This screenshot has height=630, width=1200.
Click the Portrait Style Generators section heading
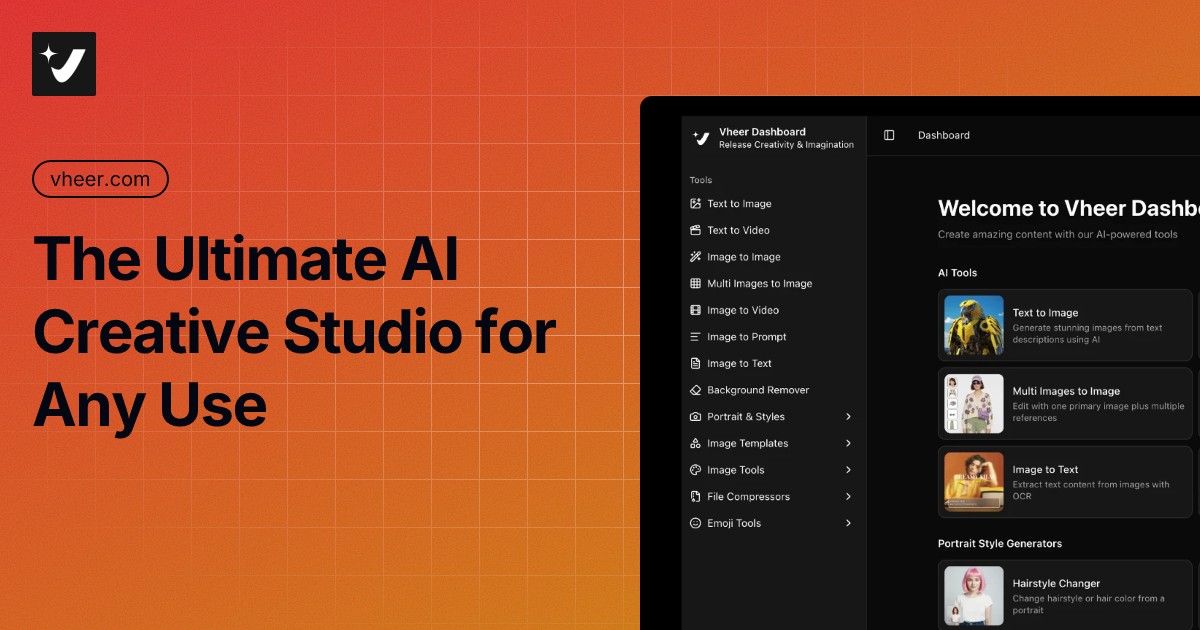click(x=1000, y=544)
